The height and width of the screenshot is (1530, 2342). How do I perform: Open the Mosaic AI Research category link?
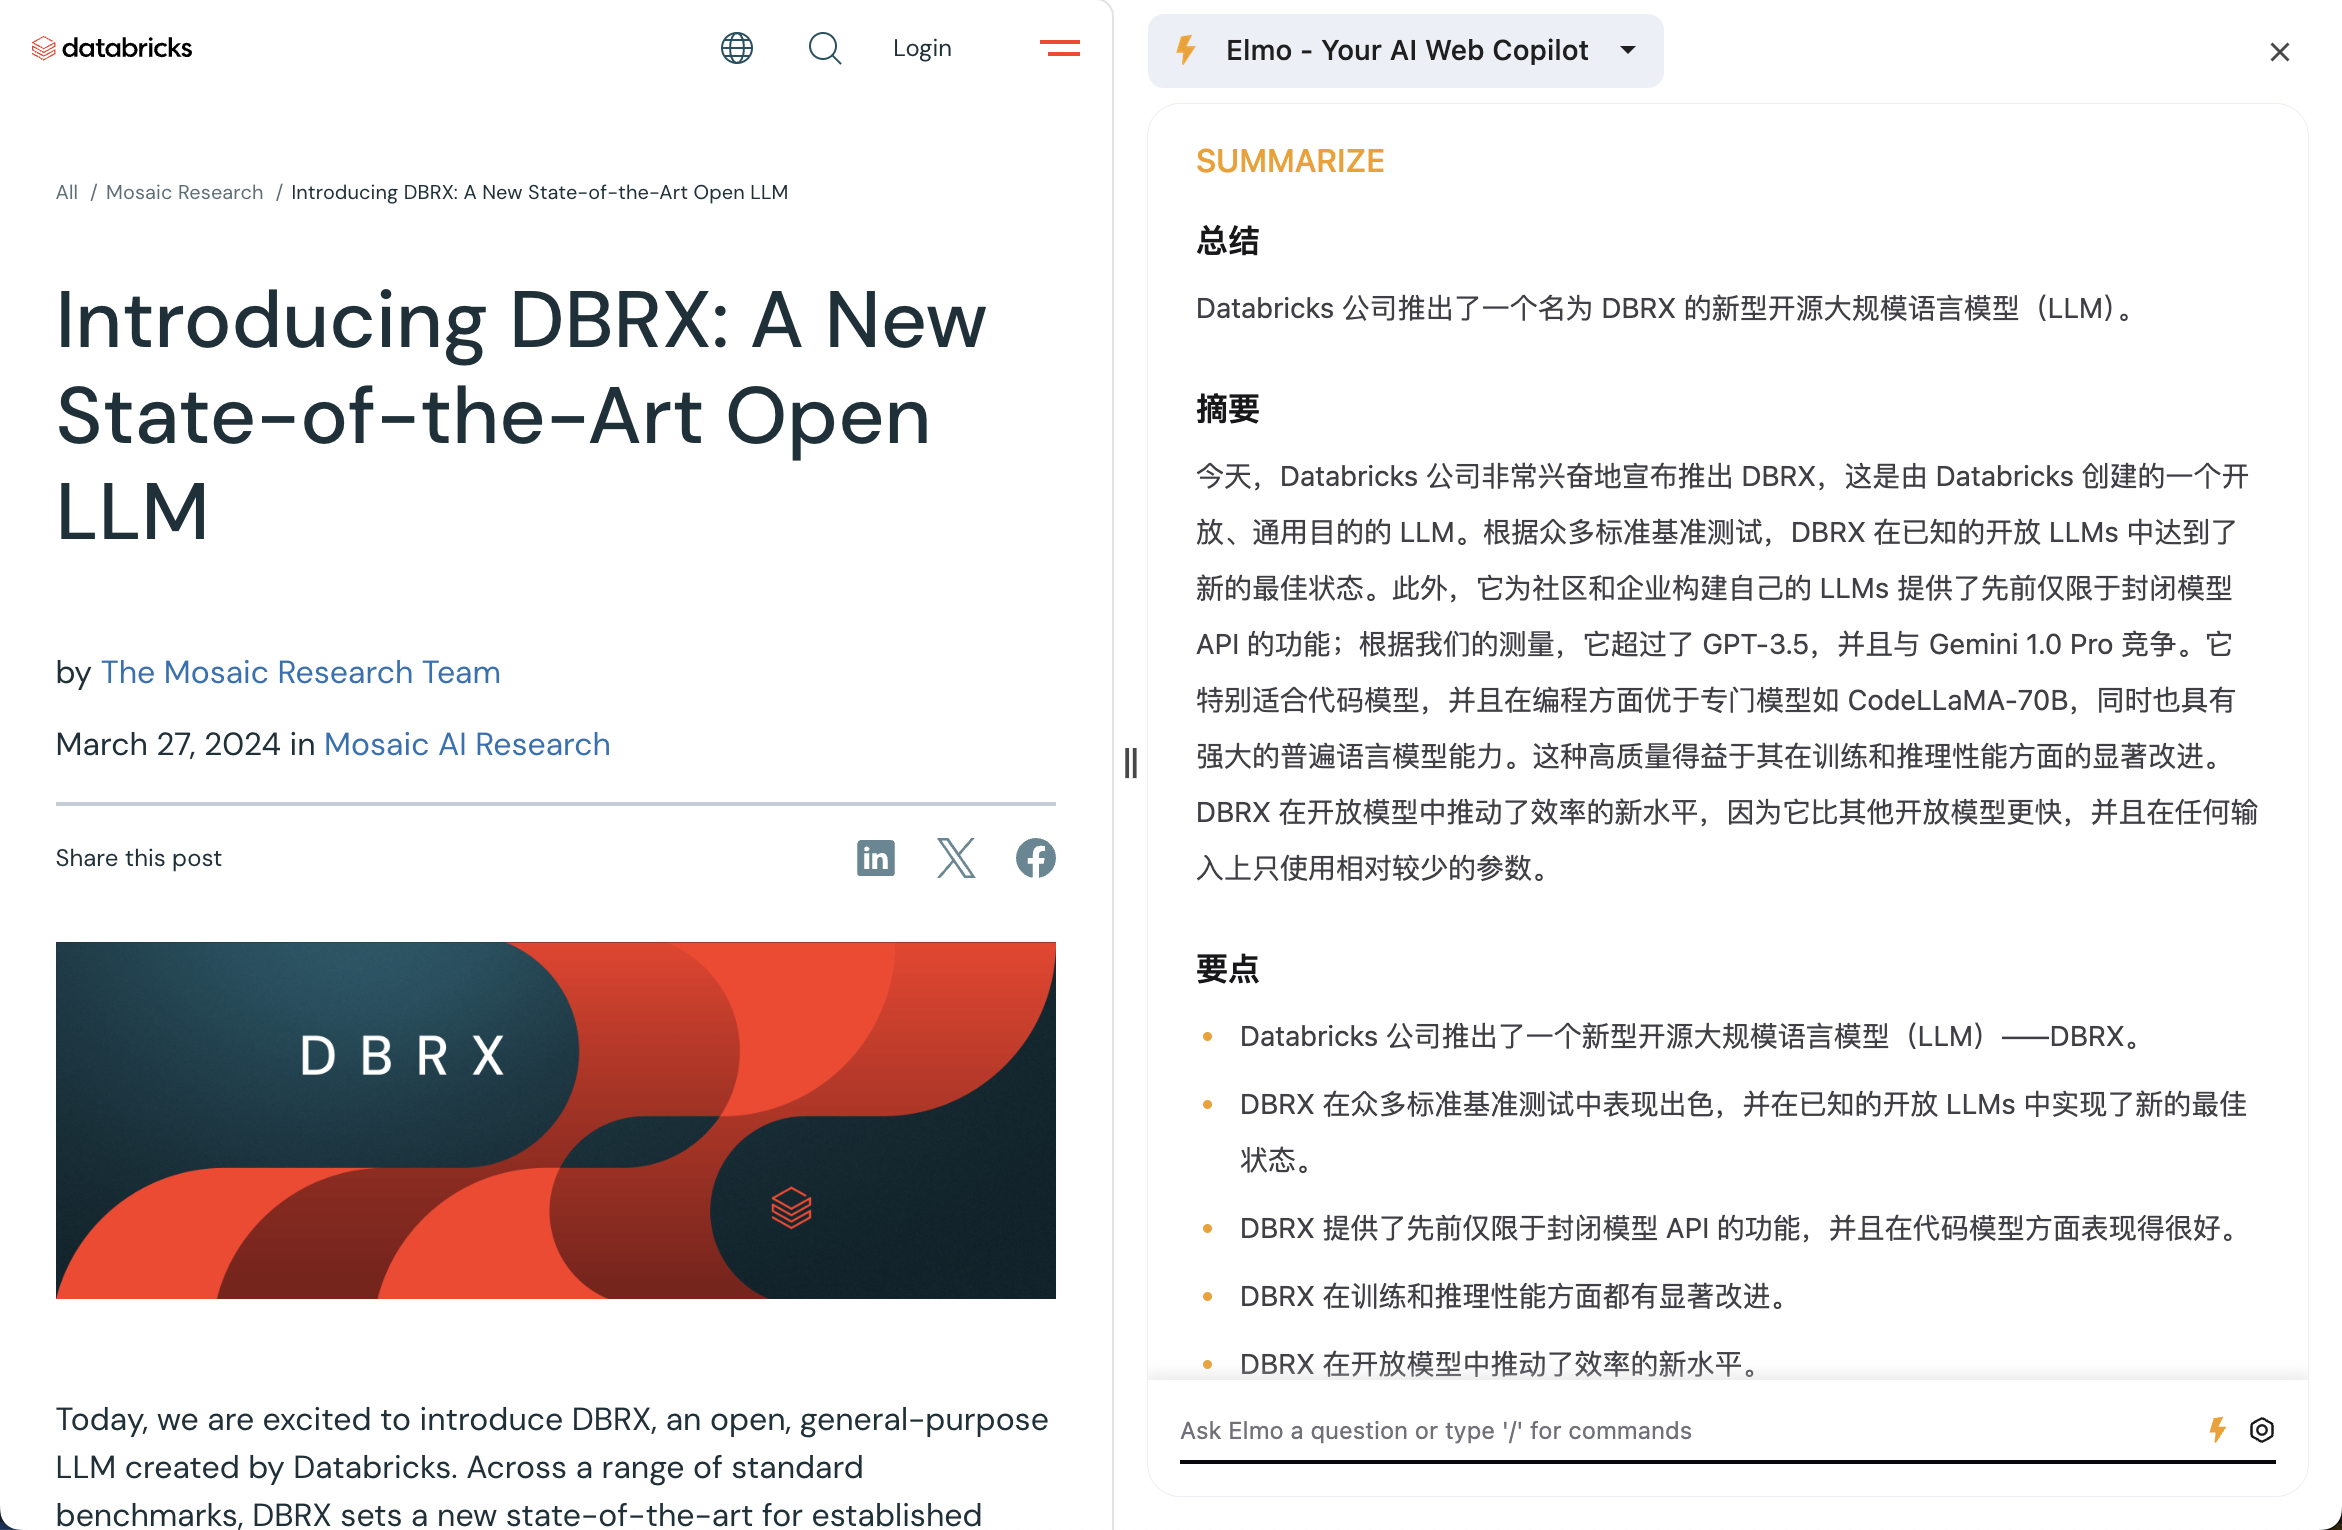467,744
